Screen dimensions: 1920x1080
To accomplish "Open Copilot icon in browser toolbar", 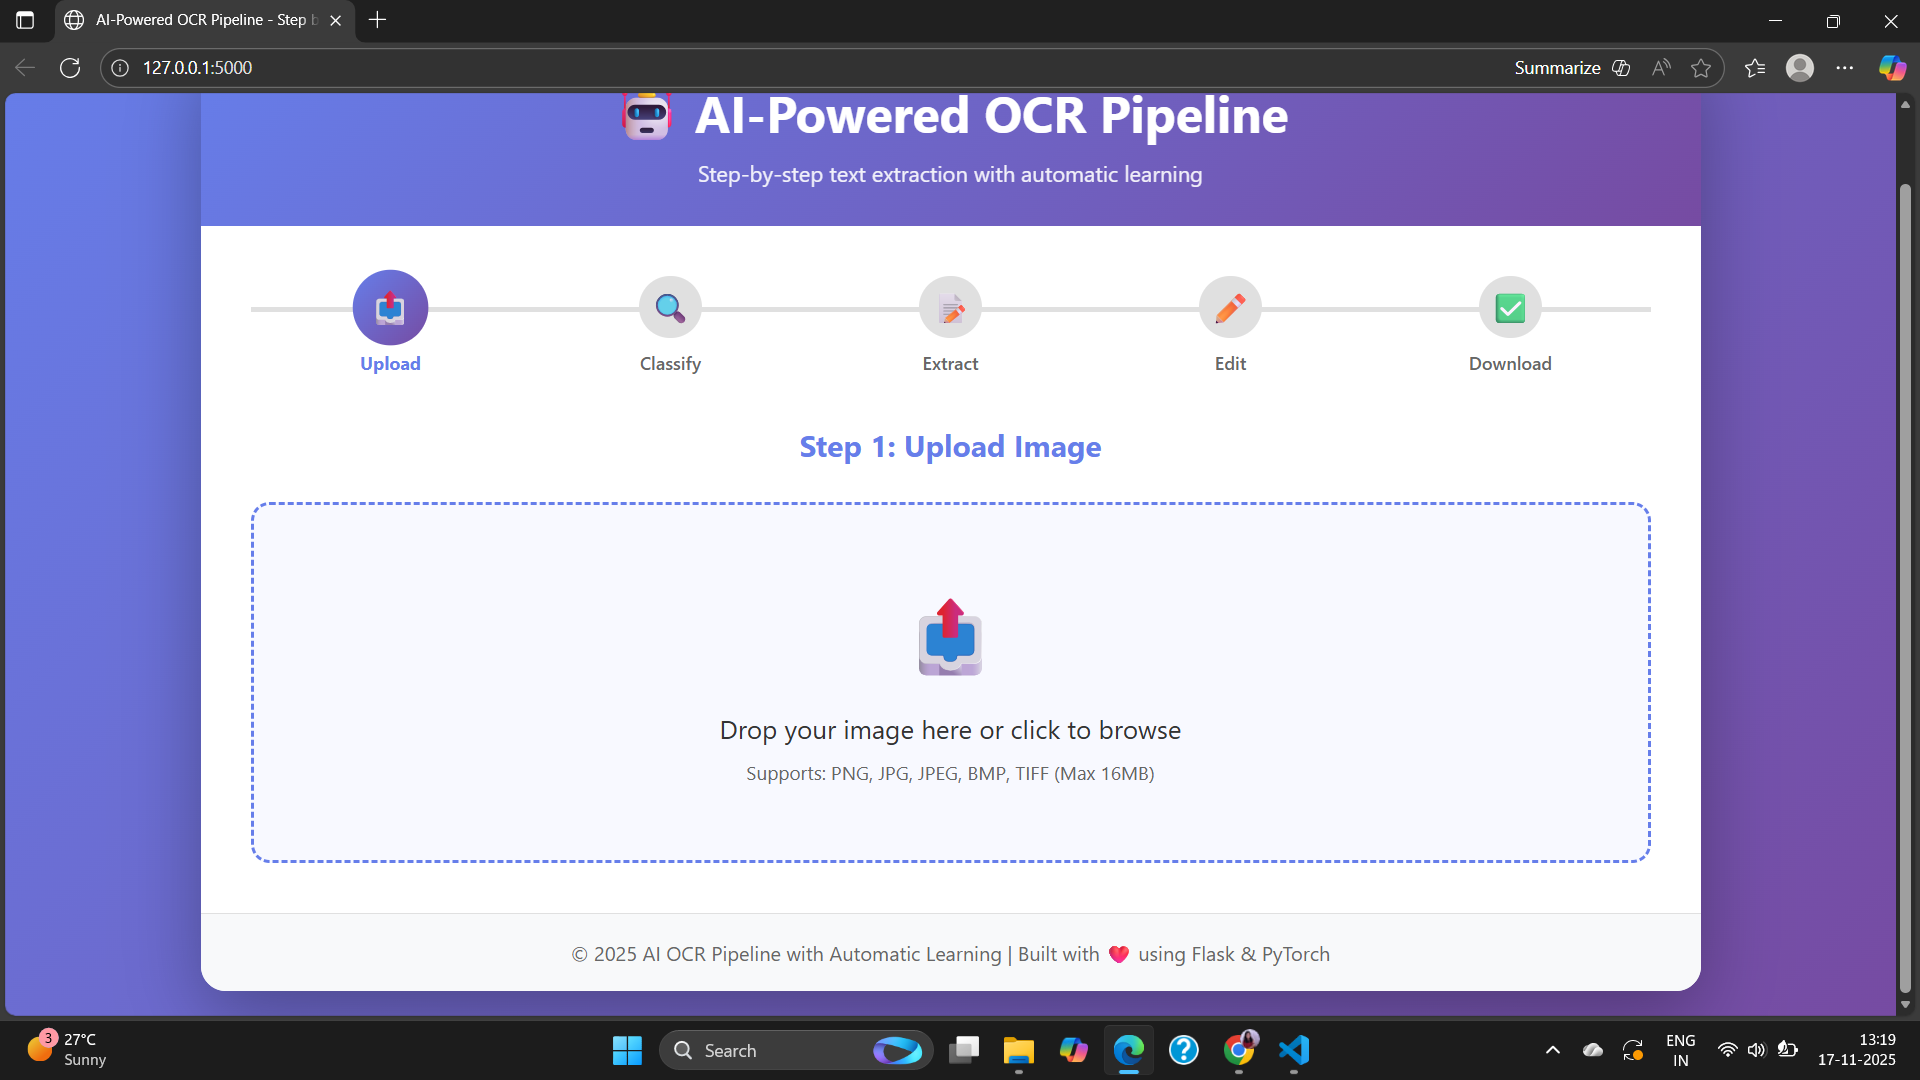I will click(1892, 68).
